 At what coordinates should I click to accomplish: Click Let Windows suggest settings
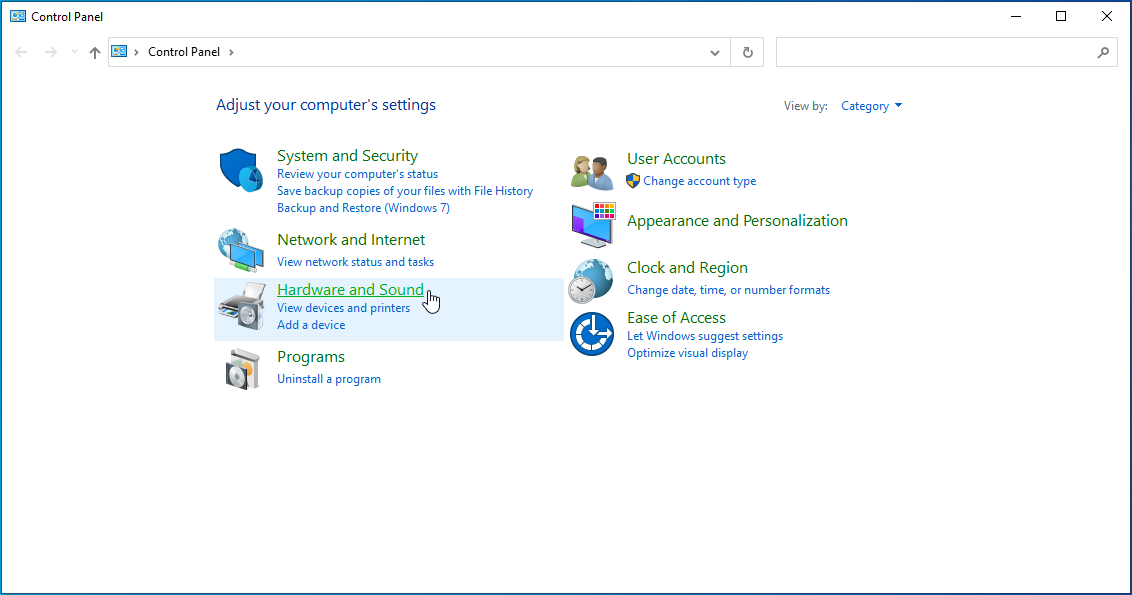tap(705, 336)
